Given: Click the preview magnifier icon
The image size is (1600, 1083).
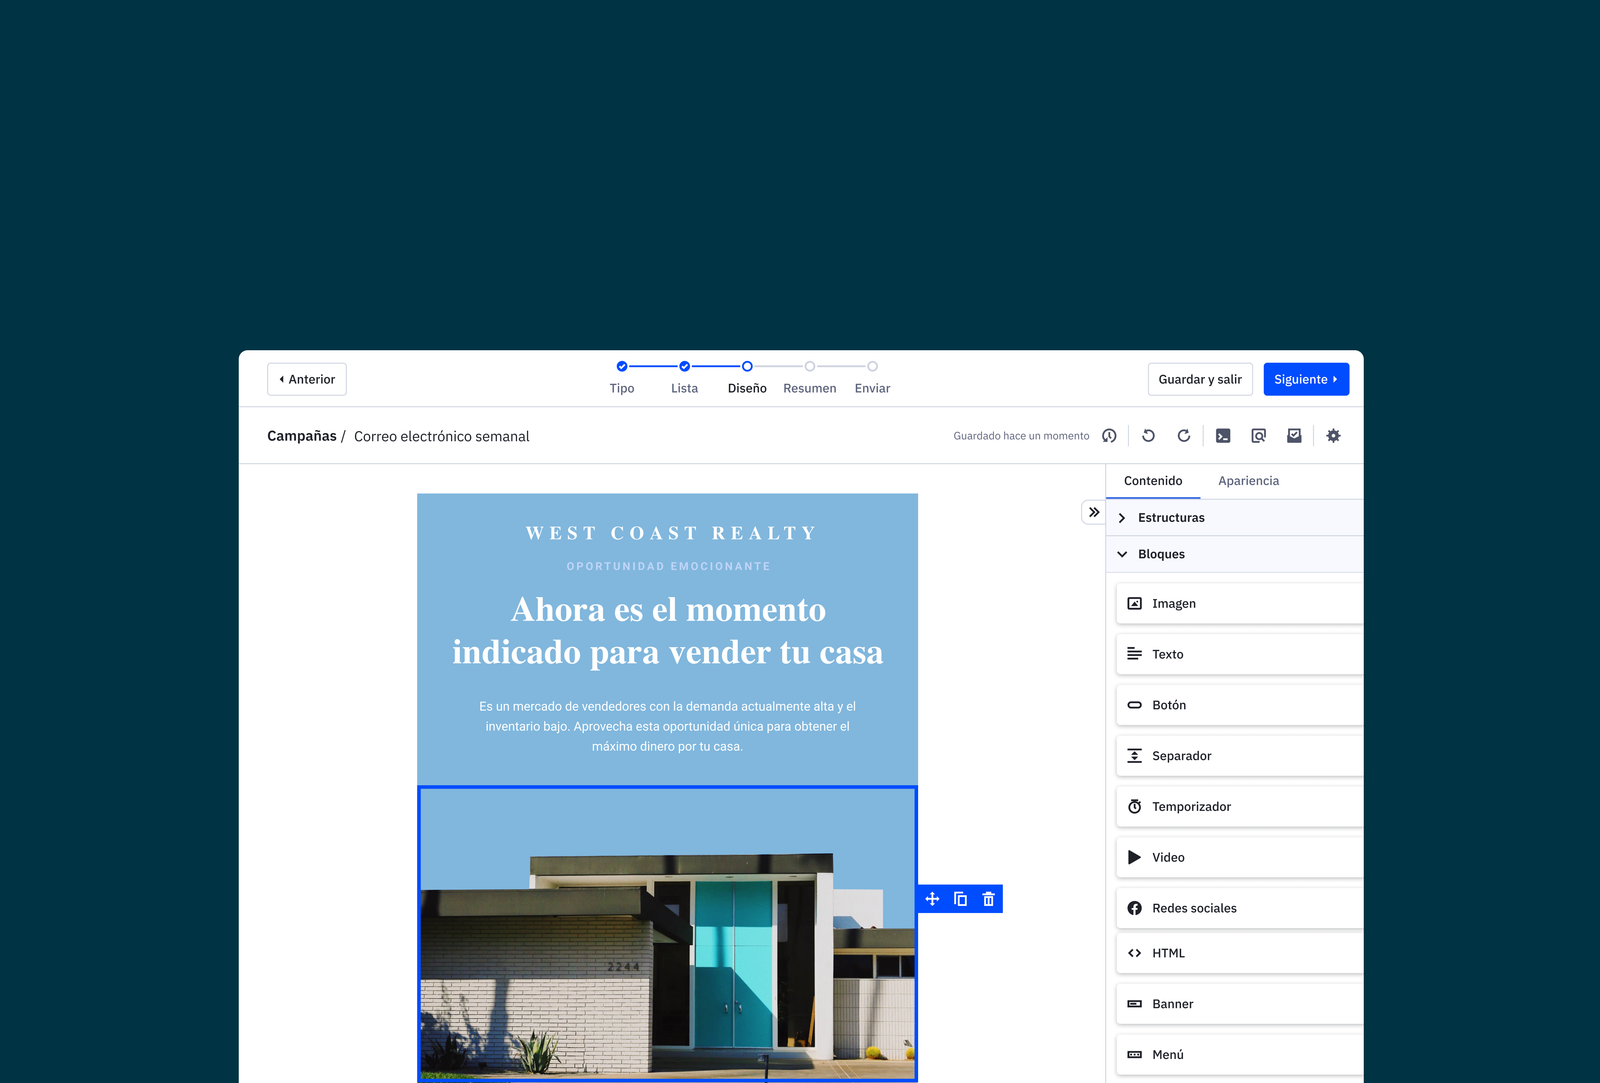Looking at the screenshot, I should [1258, 436].
